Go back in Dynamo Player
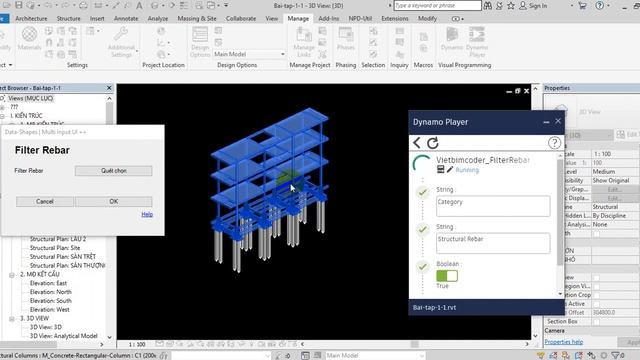The width and height of the screenshot is (640, 360). pos(416,143)
